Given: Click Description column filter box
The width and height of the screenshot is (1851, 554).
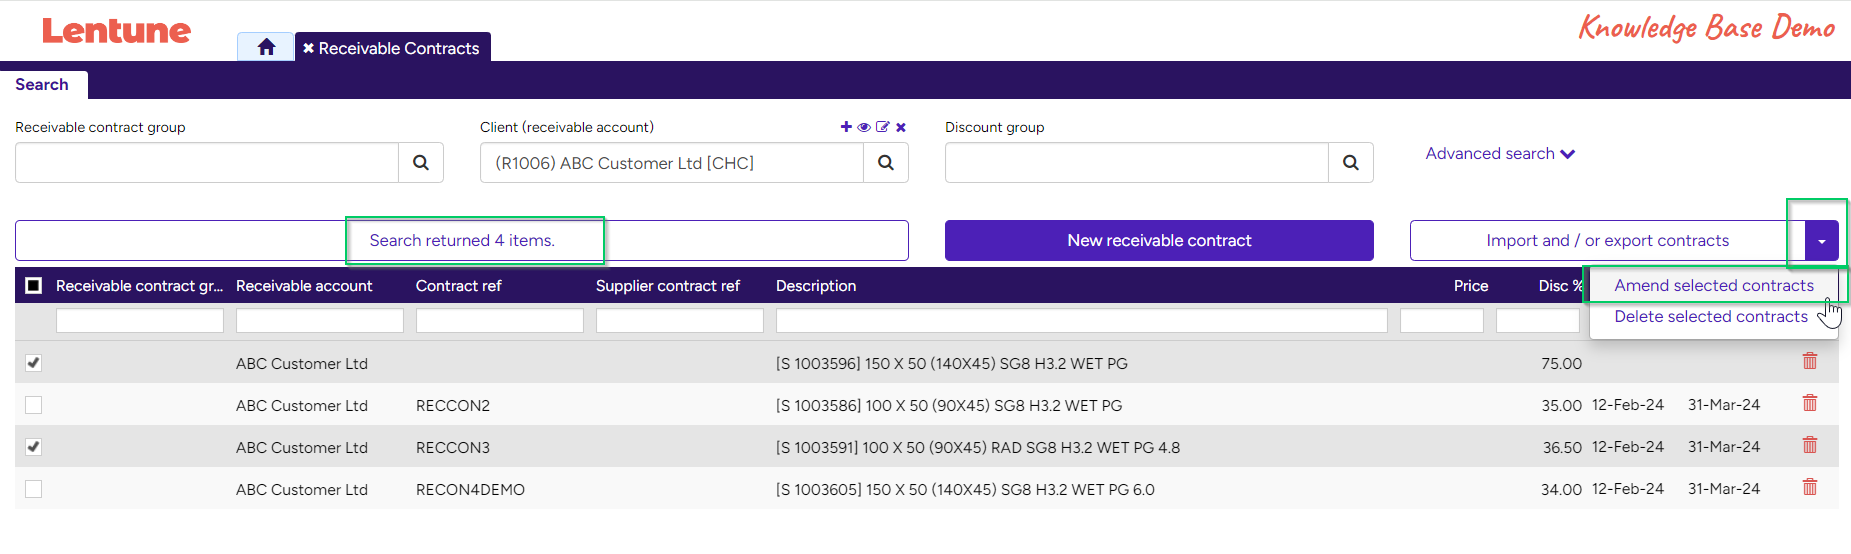Looking at the screenshot, I should point(1082,320).
